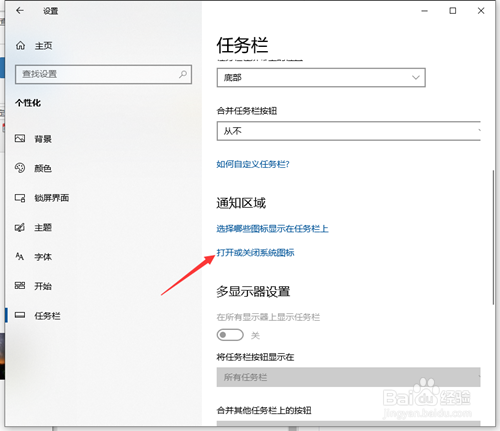Open the 主页 home icon
Image resolution: width=500 pixels, height=431 pixels.
pyautogui.click(x=20, y=45)
